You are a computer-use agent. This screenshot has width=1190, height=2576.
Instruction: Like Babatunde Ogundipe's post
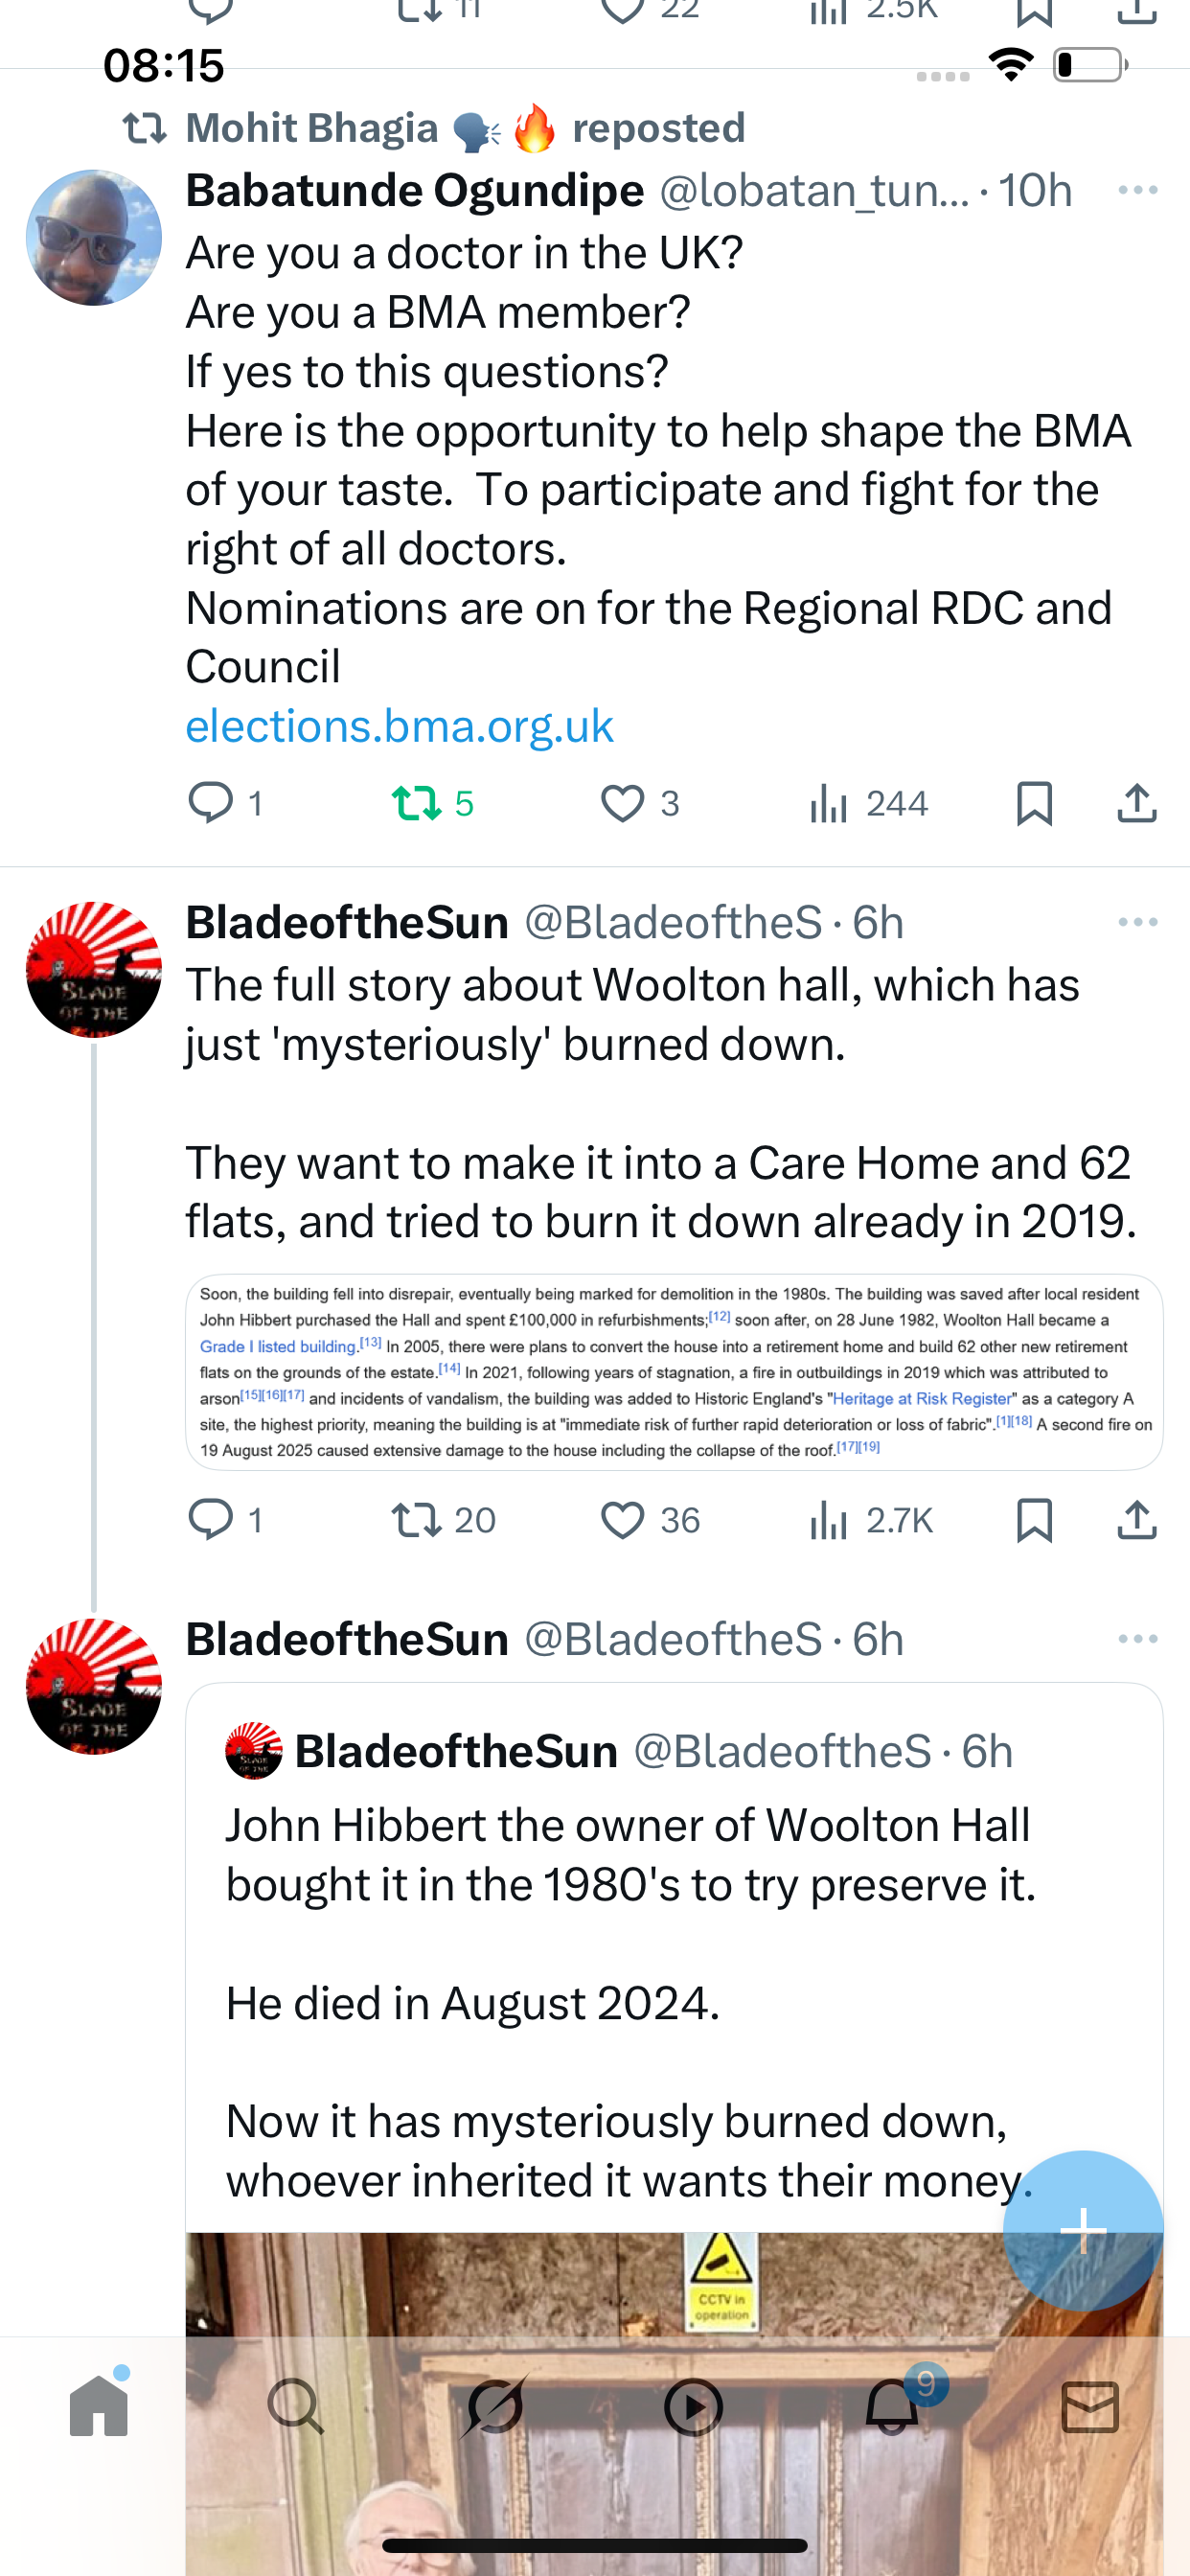(622, 804)
